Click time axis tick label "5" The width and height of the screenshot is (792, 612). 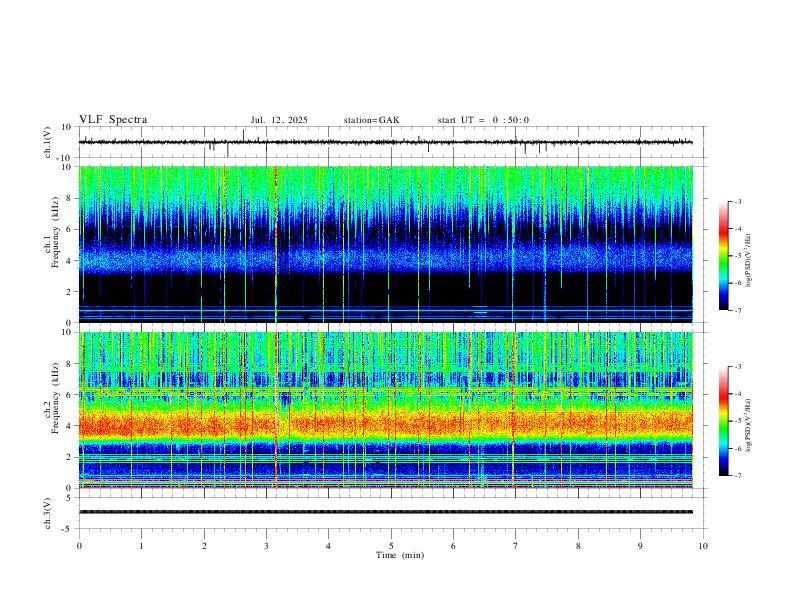(391, 546)
